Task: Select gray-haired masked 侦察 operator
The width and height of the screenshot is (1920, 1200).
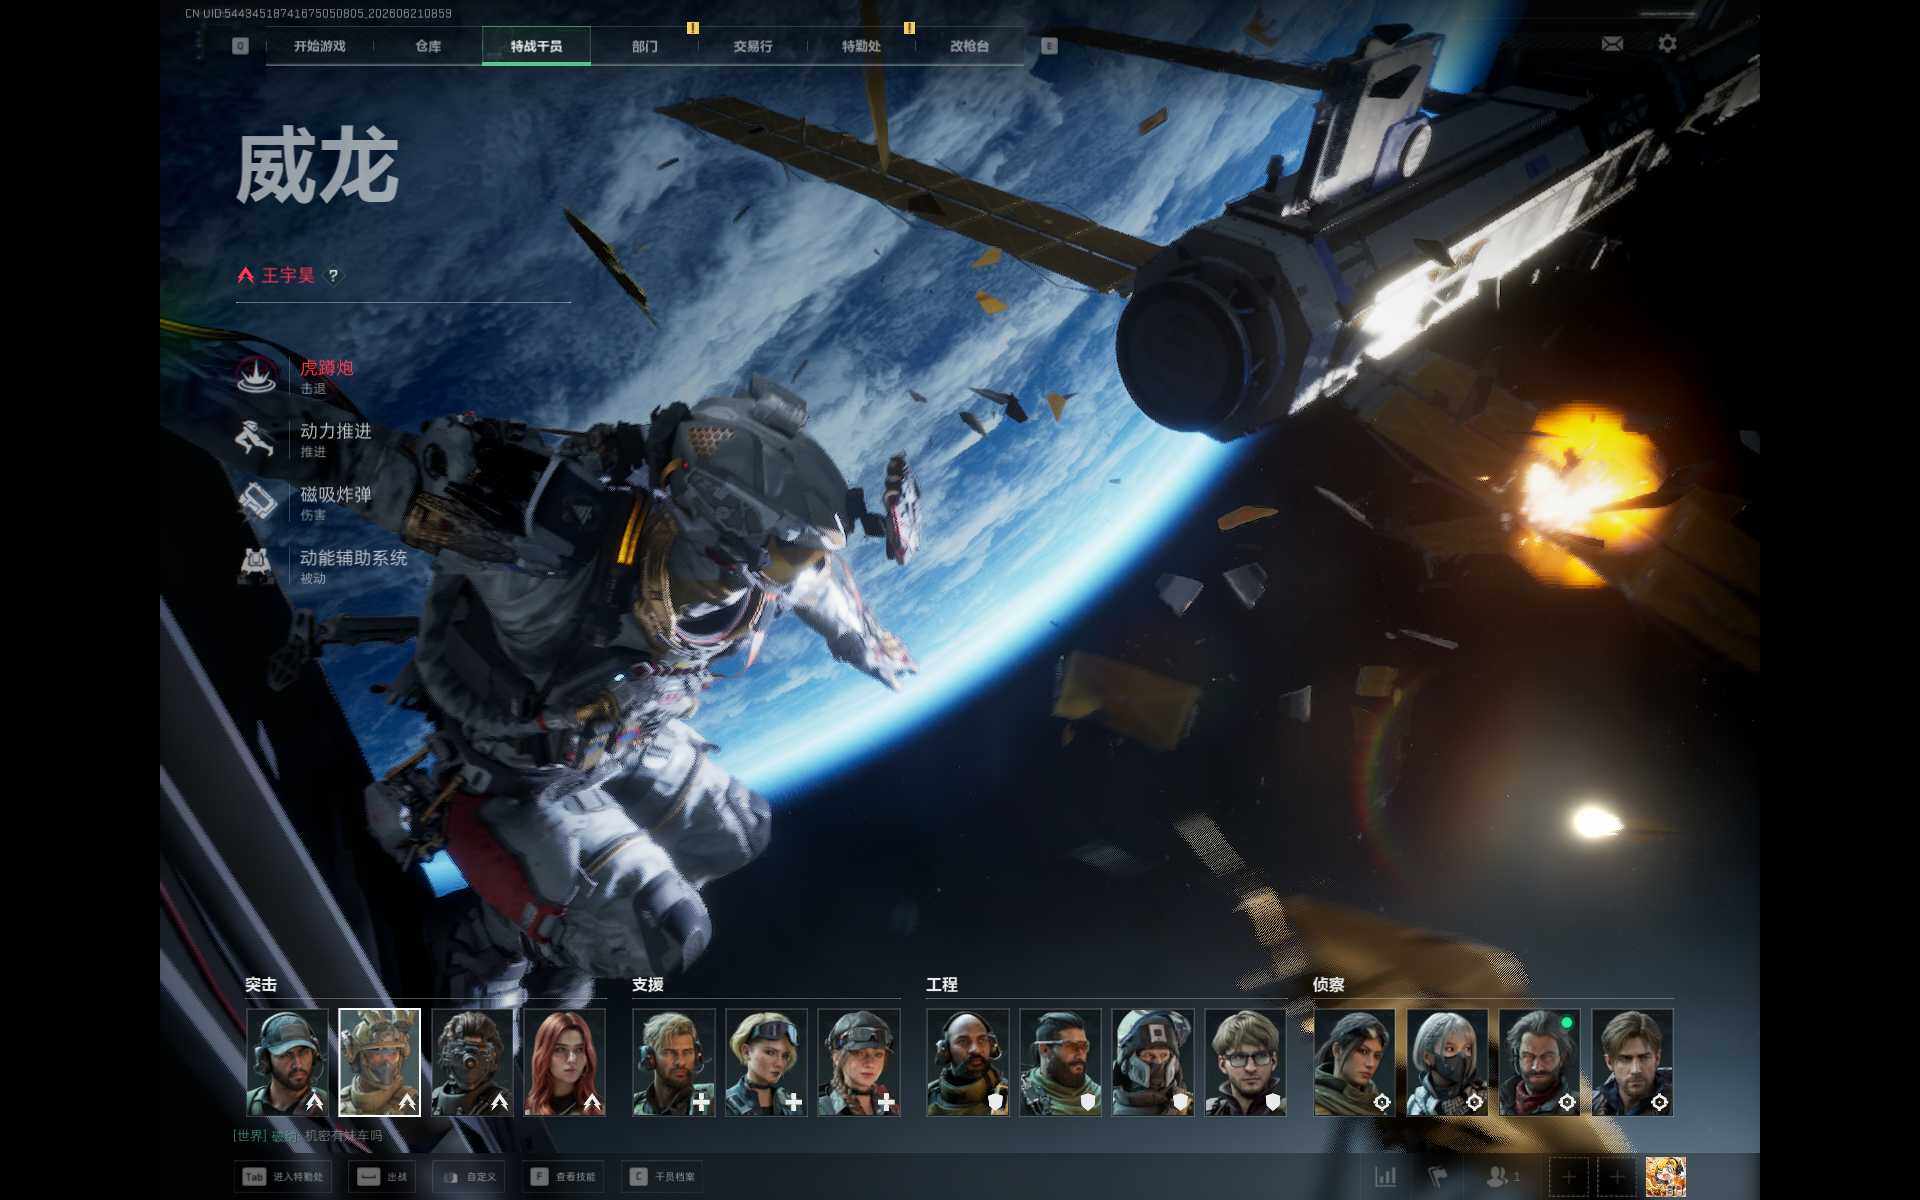Action: [1447, 1062]
